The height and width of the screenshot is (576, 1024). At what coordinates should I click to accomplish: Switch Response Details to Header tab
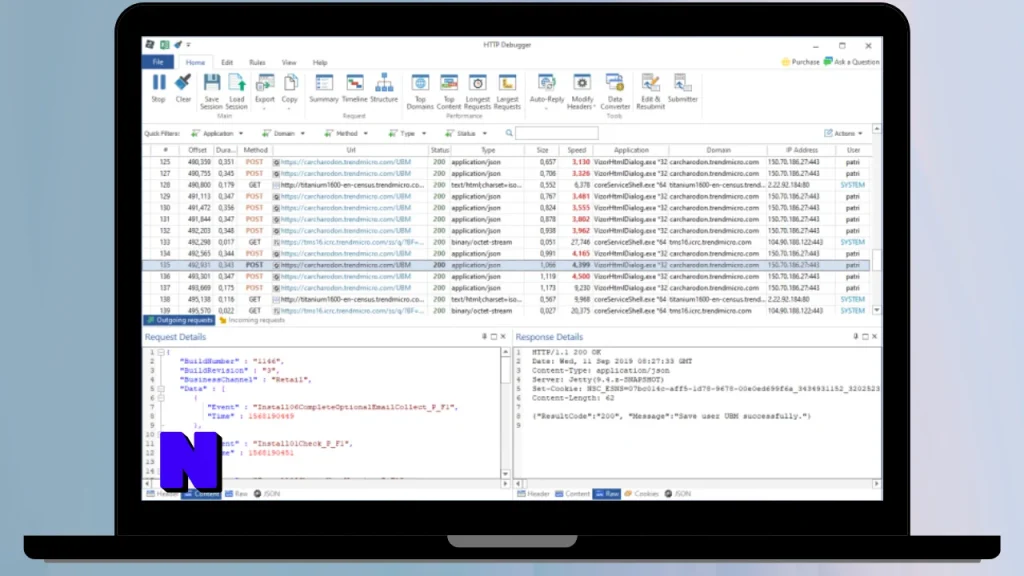pos(534,494)
